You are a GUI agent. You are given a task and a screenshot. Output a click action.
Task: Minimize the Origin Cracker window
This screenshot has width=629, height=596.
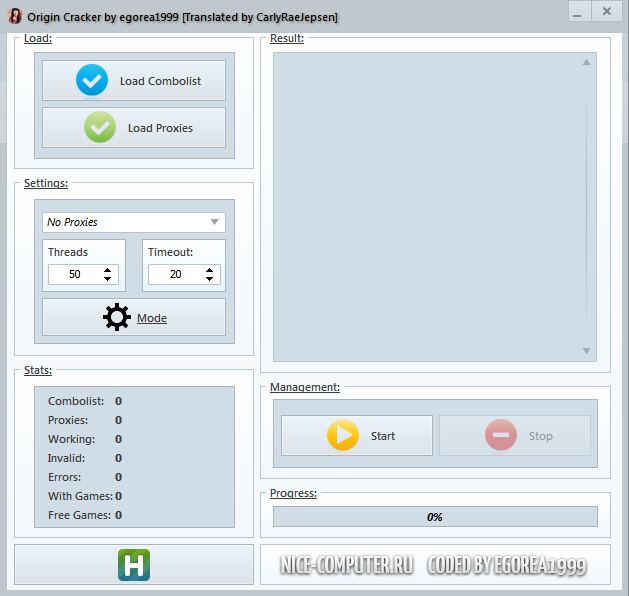coord(579,11)
